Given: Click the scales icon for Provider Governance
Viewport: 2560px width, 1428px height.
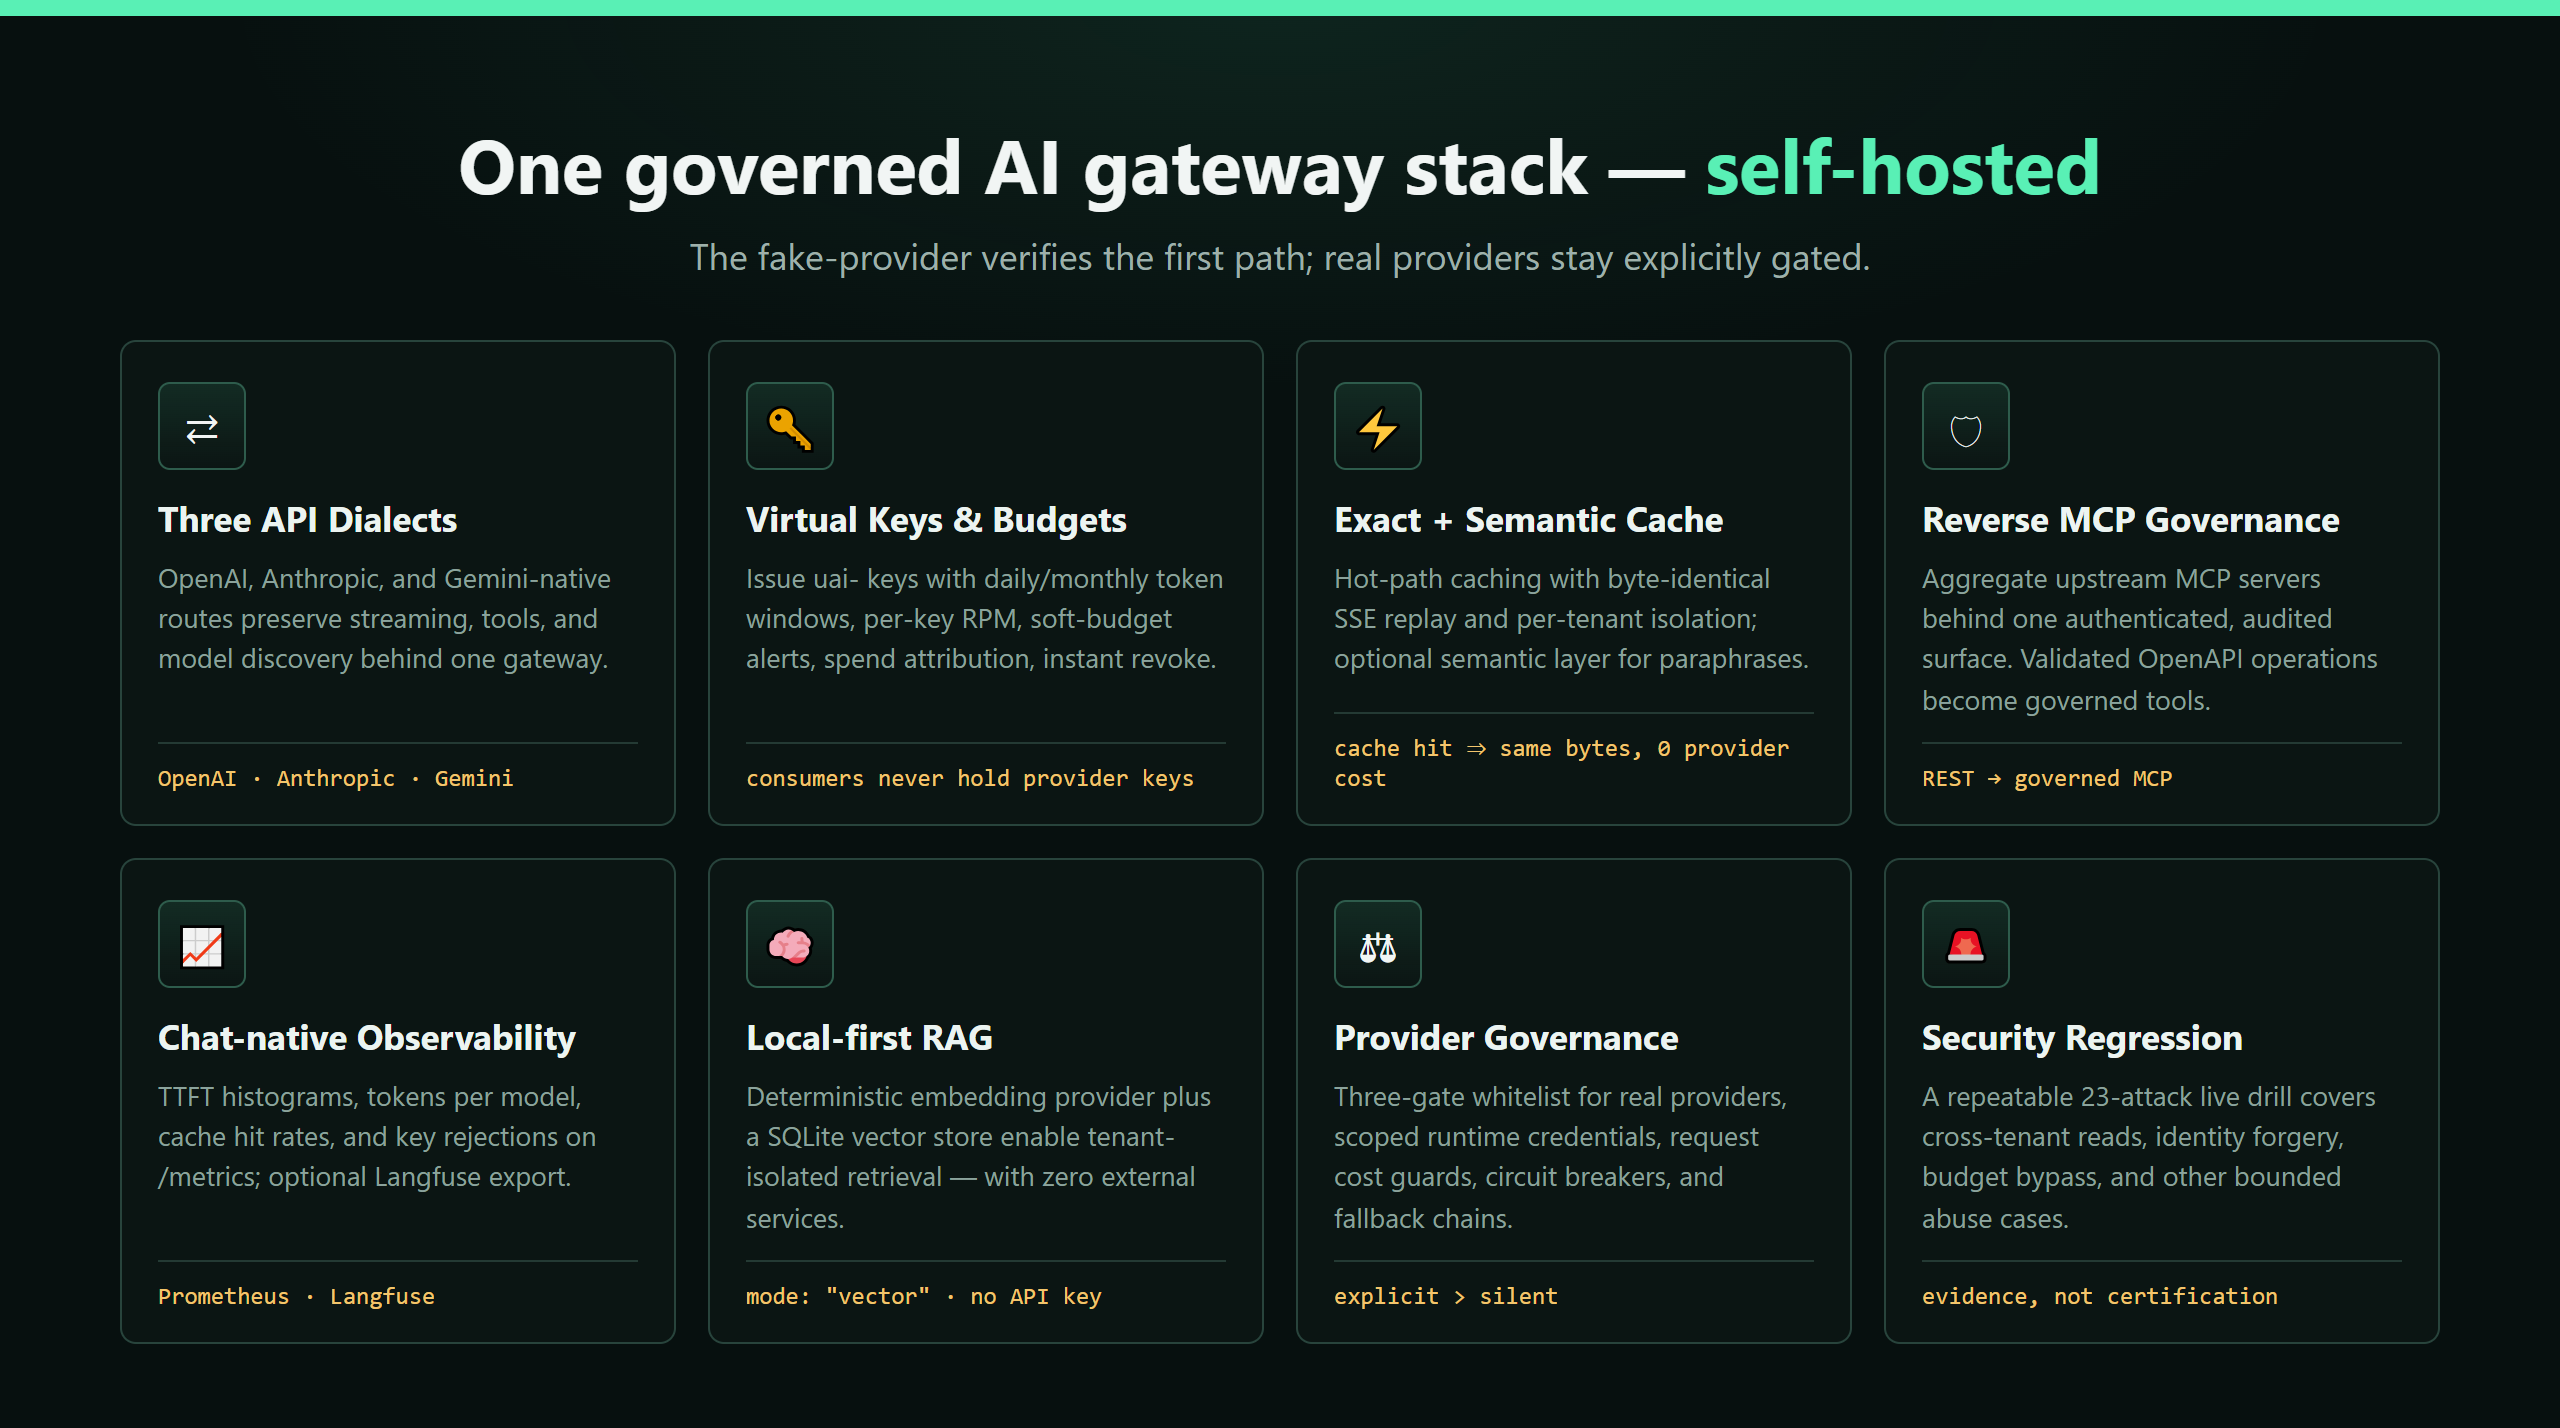Looking at the screenshot, I should coord(1378,944).
